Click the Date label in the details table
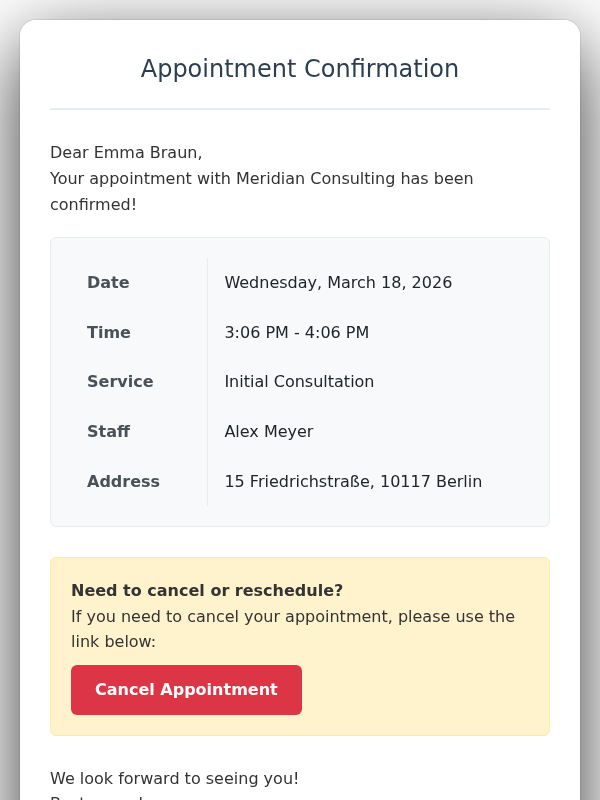This screenshot has width=600, height=800. click(108, 282)
